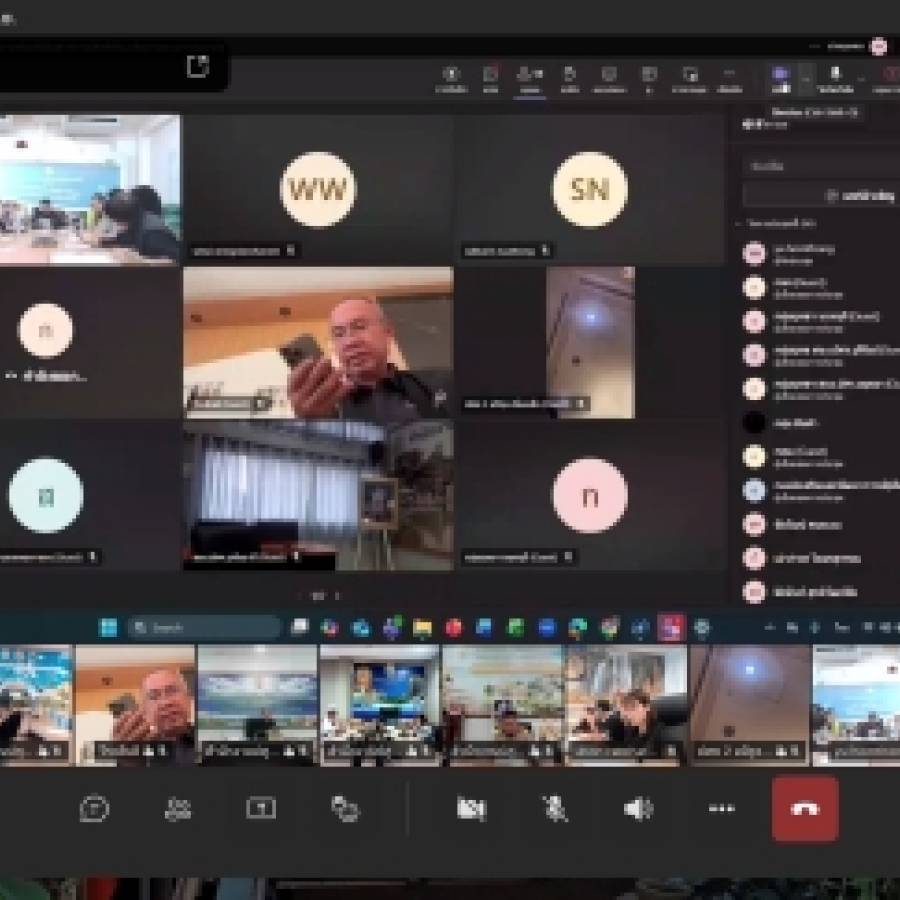The height and width of the screenshot is (900, 900).
Task: Click the mic icon on SN name label
Action: pos(545,250)
